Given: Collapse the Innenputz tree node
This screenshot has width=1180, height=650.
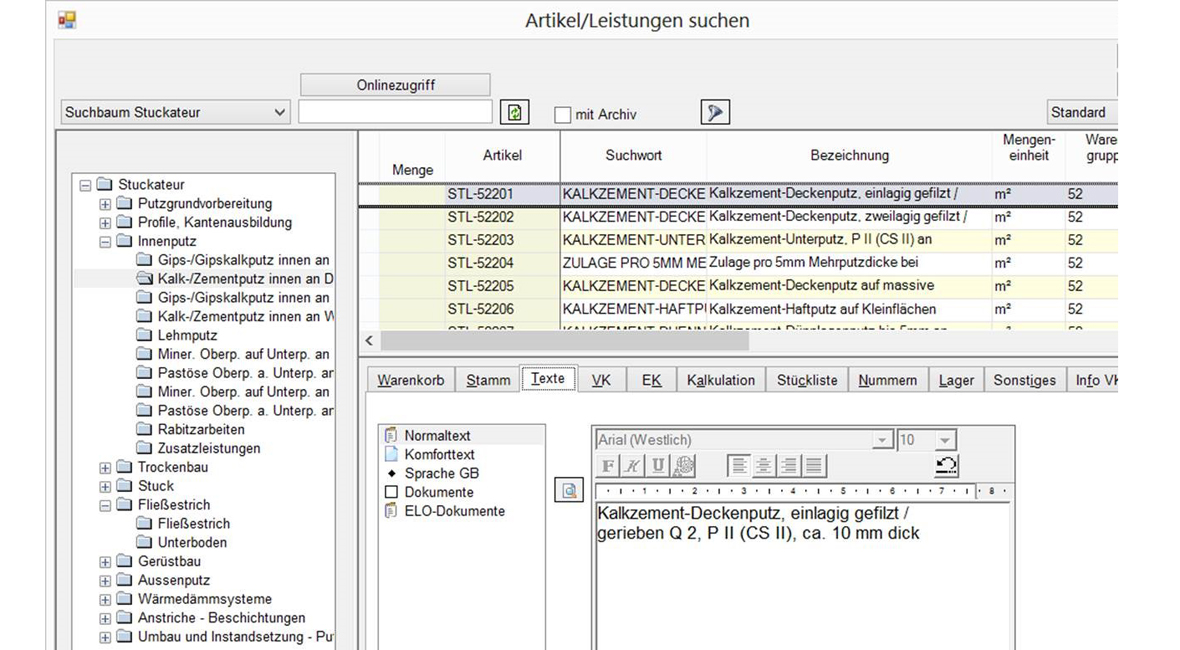Looking at the screenshot, I should point(105,241).
